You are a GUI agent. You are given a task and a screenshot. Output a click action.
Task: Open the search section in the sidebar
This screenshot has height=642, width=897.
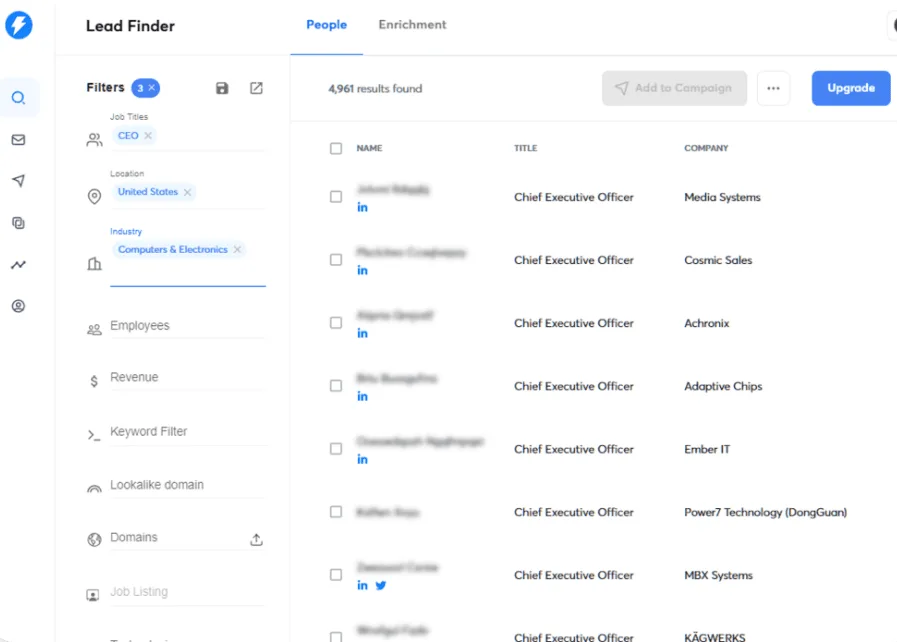click(19, 98)
